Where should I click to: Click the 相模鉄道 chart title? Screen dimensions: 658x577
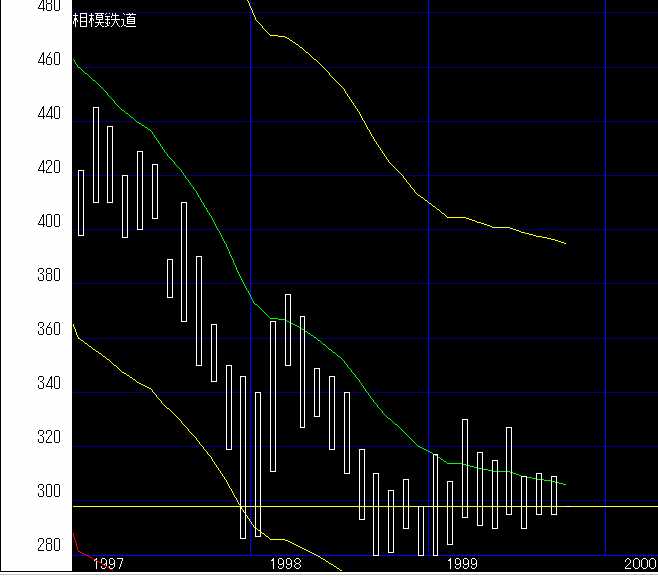[103, 19]
